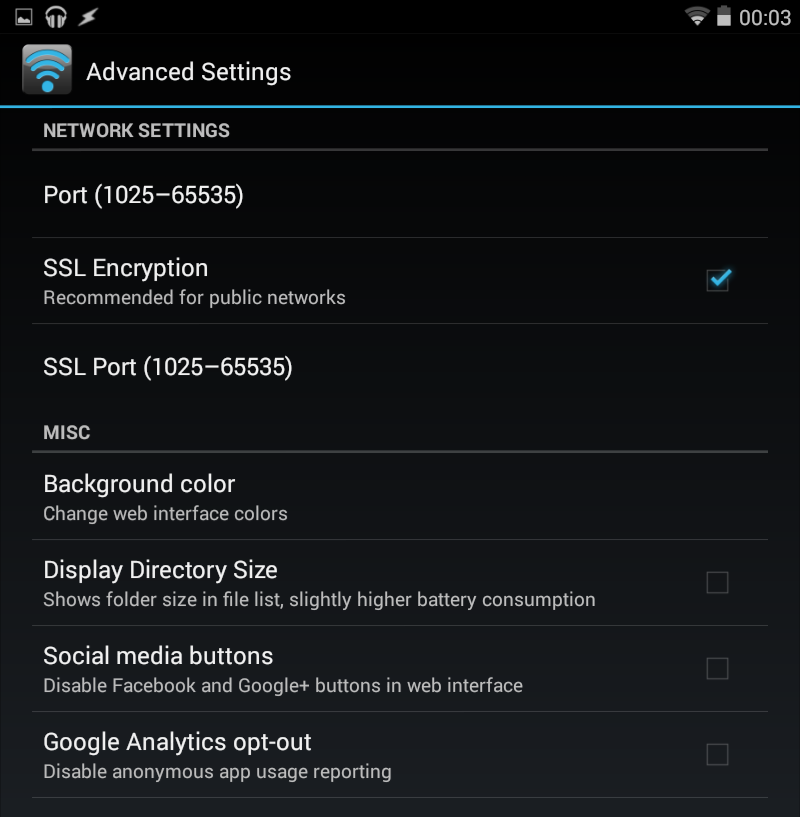The height and width of the screenshot is (817, 800).
Task: Tap the 00:03 clock in status bar
Action: pyautogui.click(x=765, y=18)
